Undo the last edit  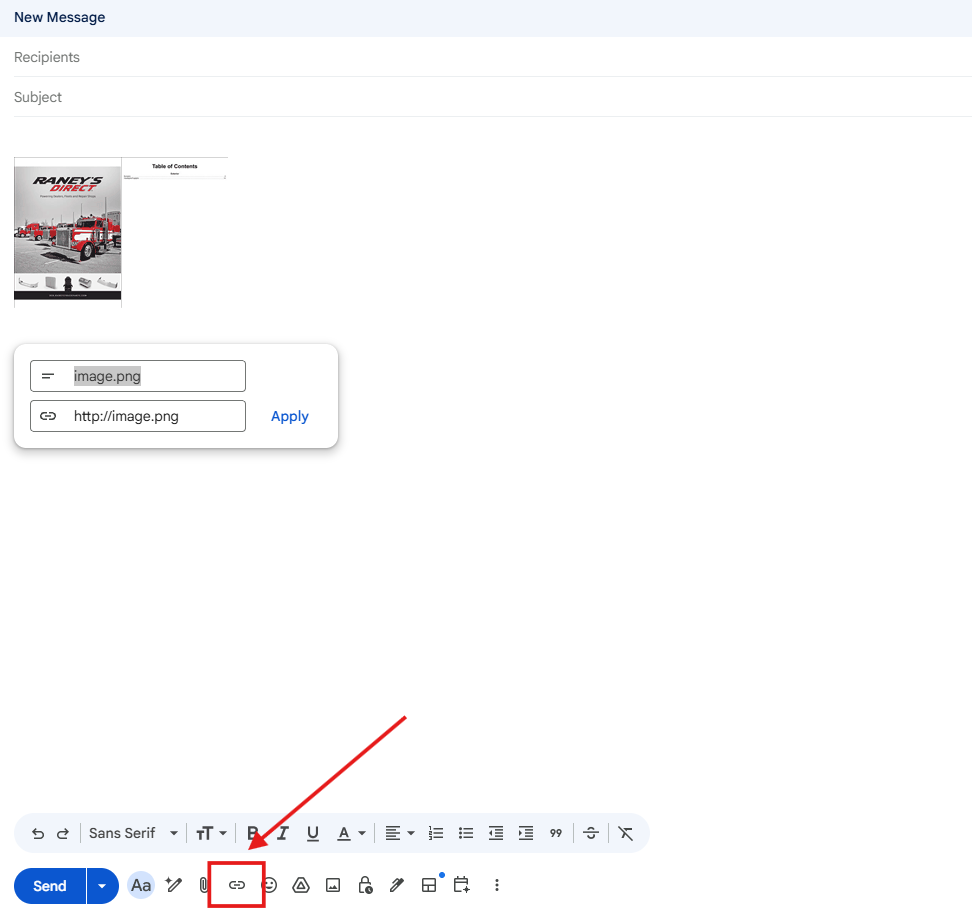tap(38, 833)
